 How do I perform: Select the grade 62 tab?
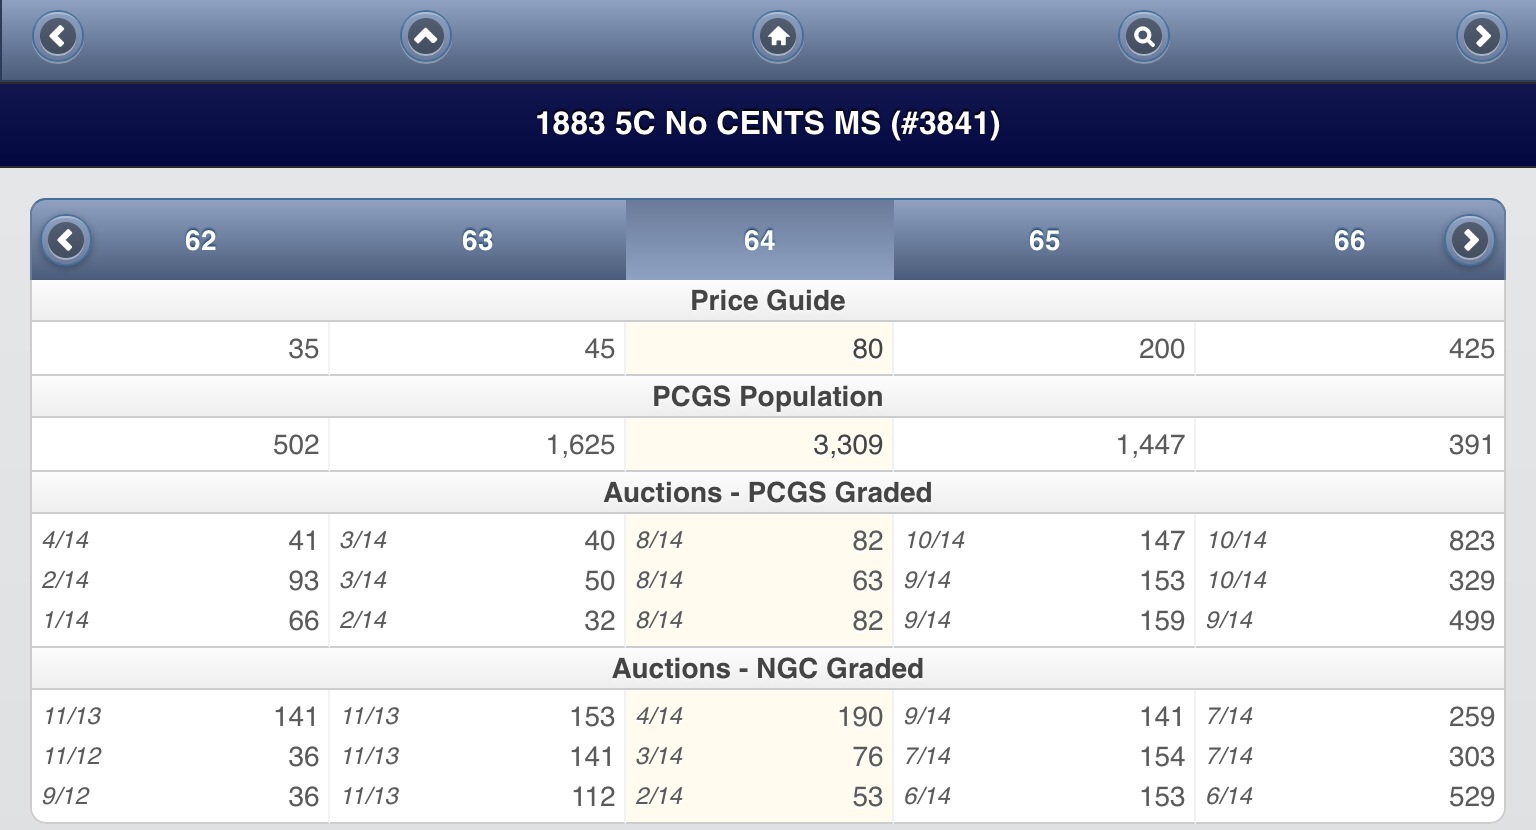tap(200, 240)
